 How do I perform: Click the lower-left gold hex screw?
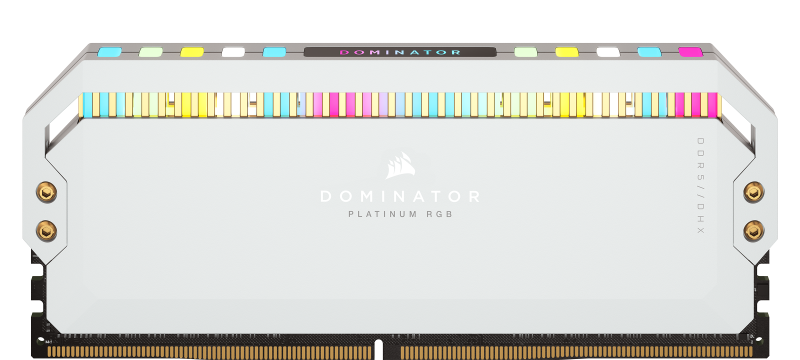[x=46, y=231]
